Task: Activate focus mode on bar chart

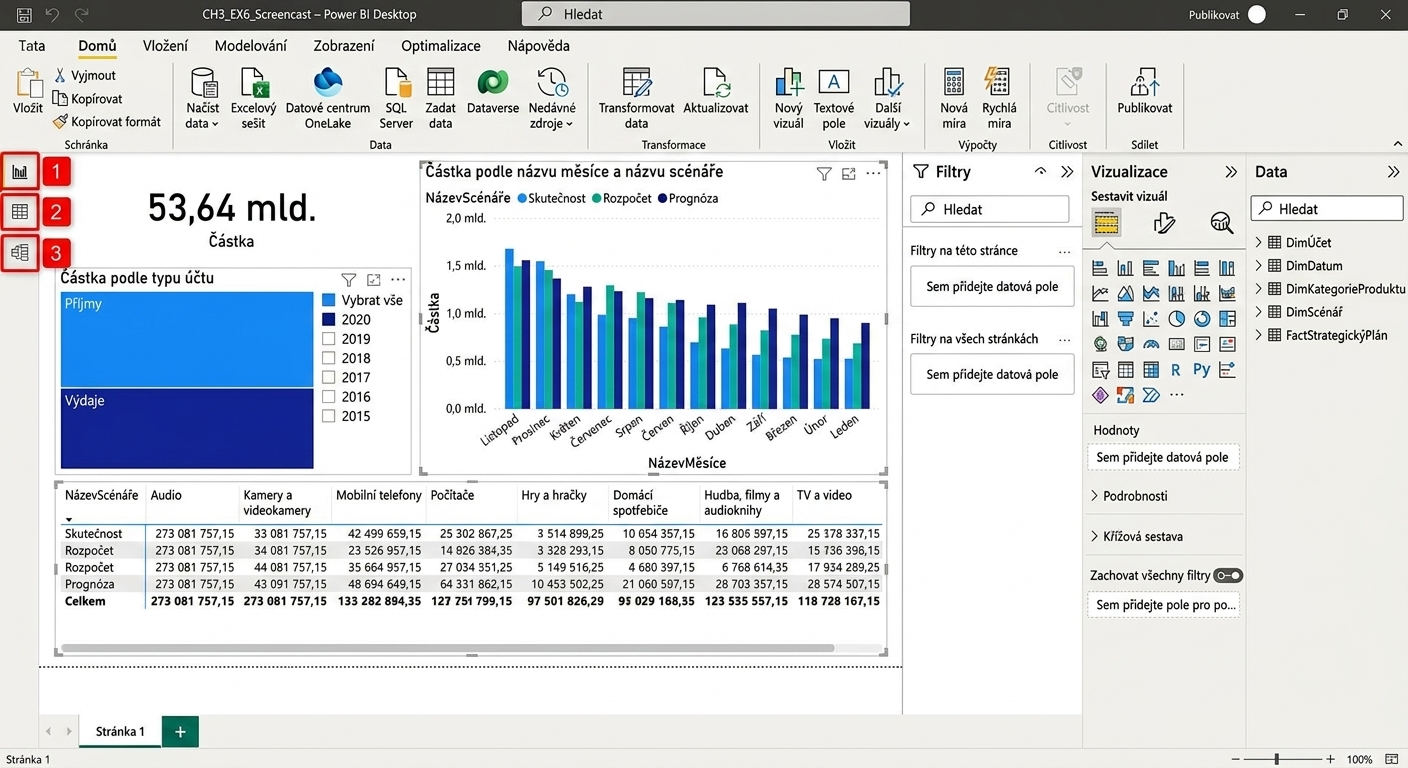Action: point(849,174)
